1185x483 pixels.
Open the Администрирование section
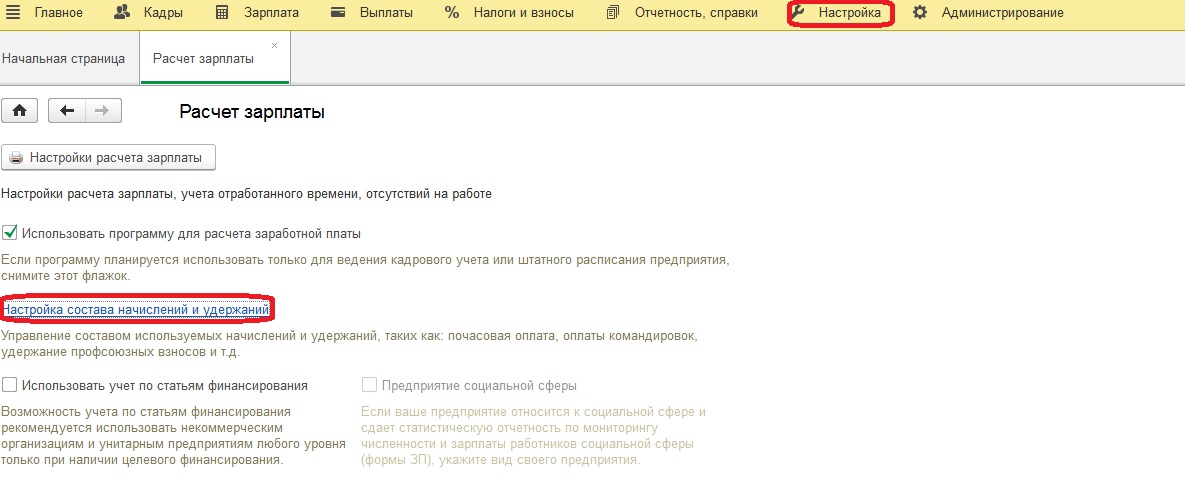(1002, 13)
